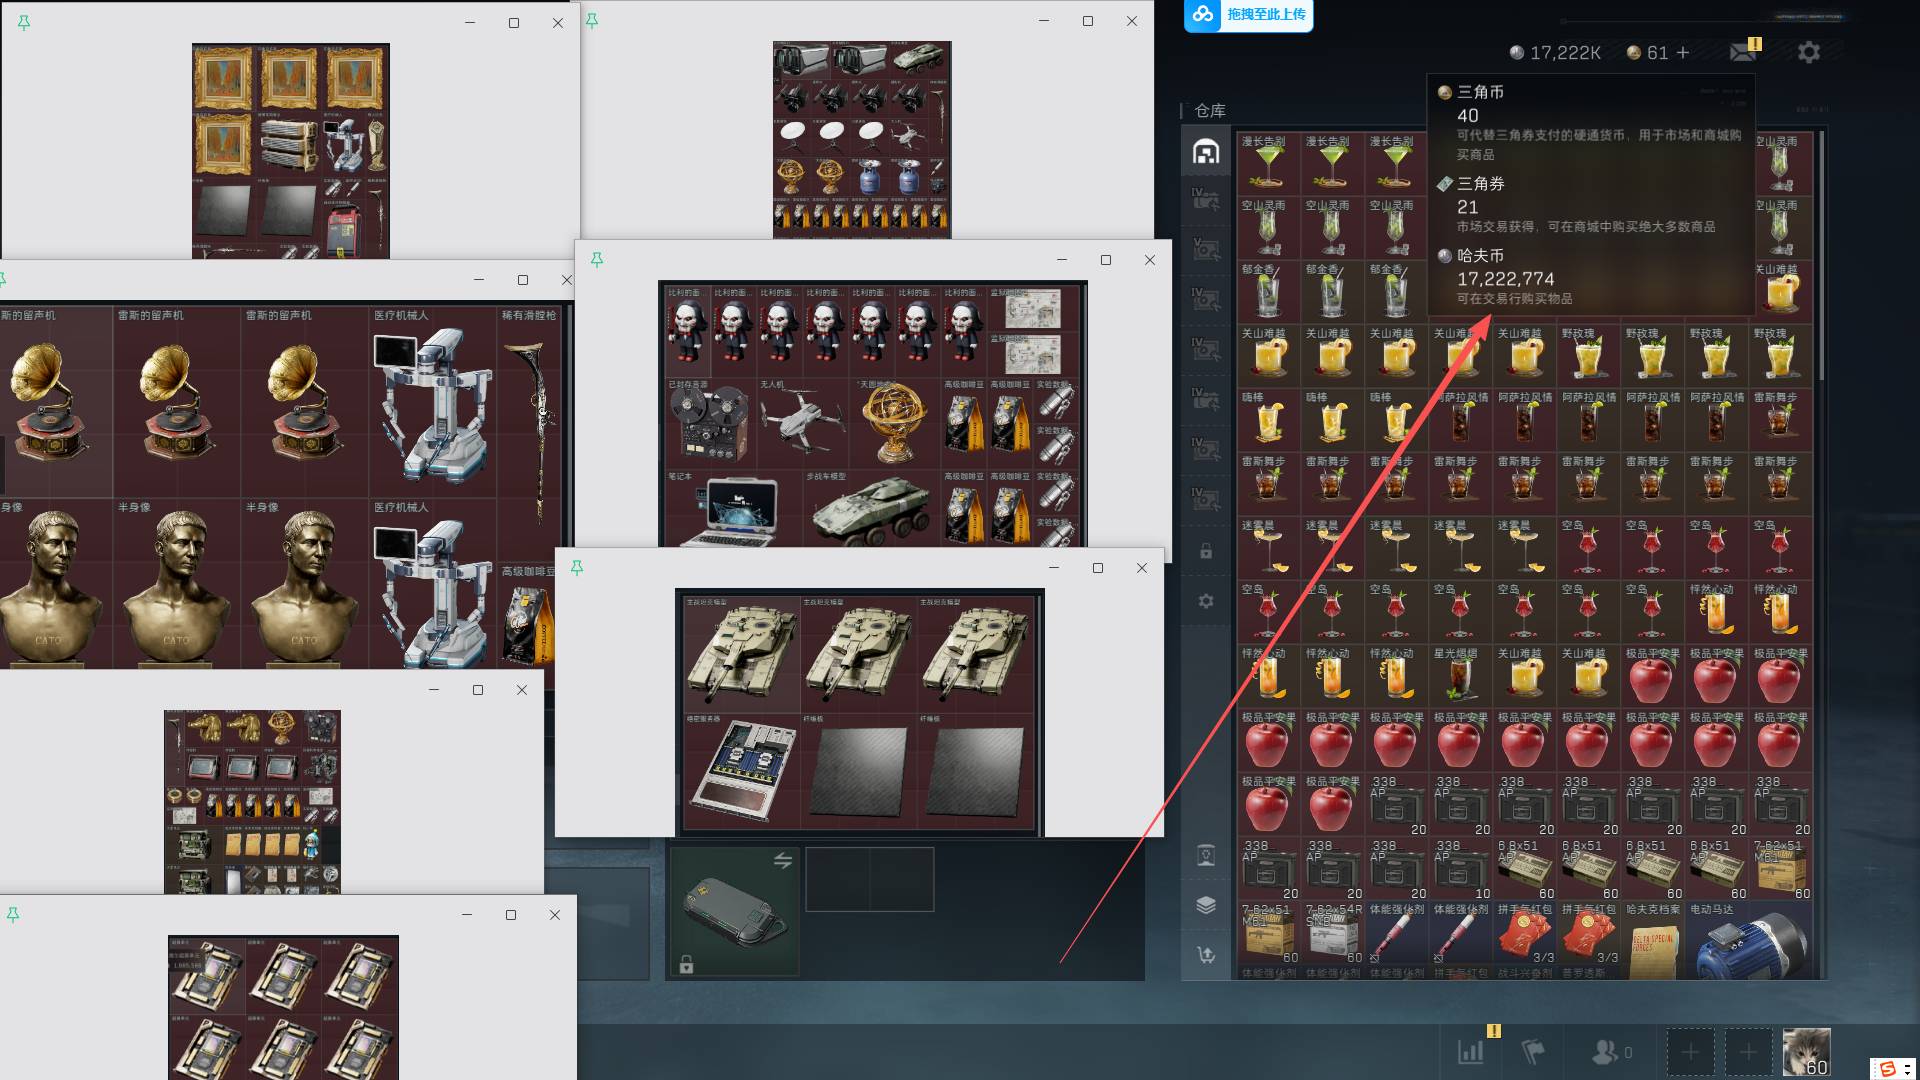Click the cat avatar player profile

[x=1806, y=1052]
